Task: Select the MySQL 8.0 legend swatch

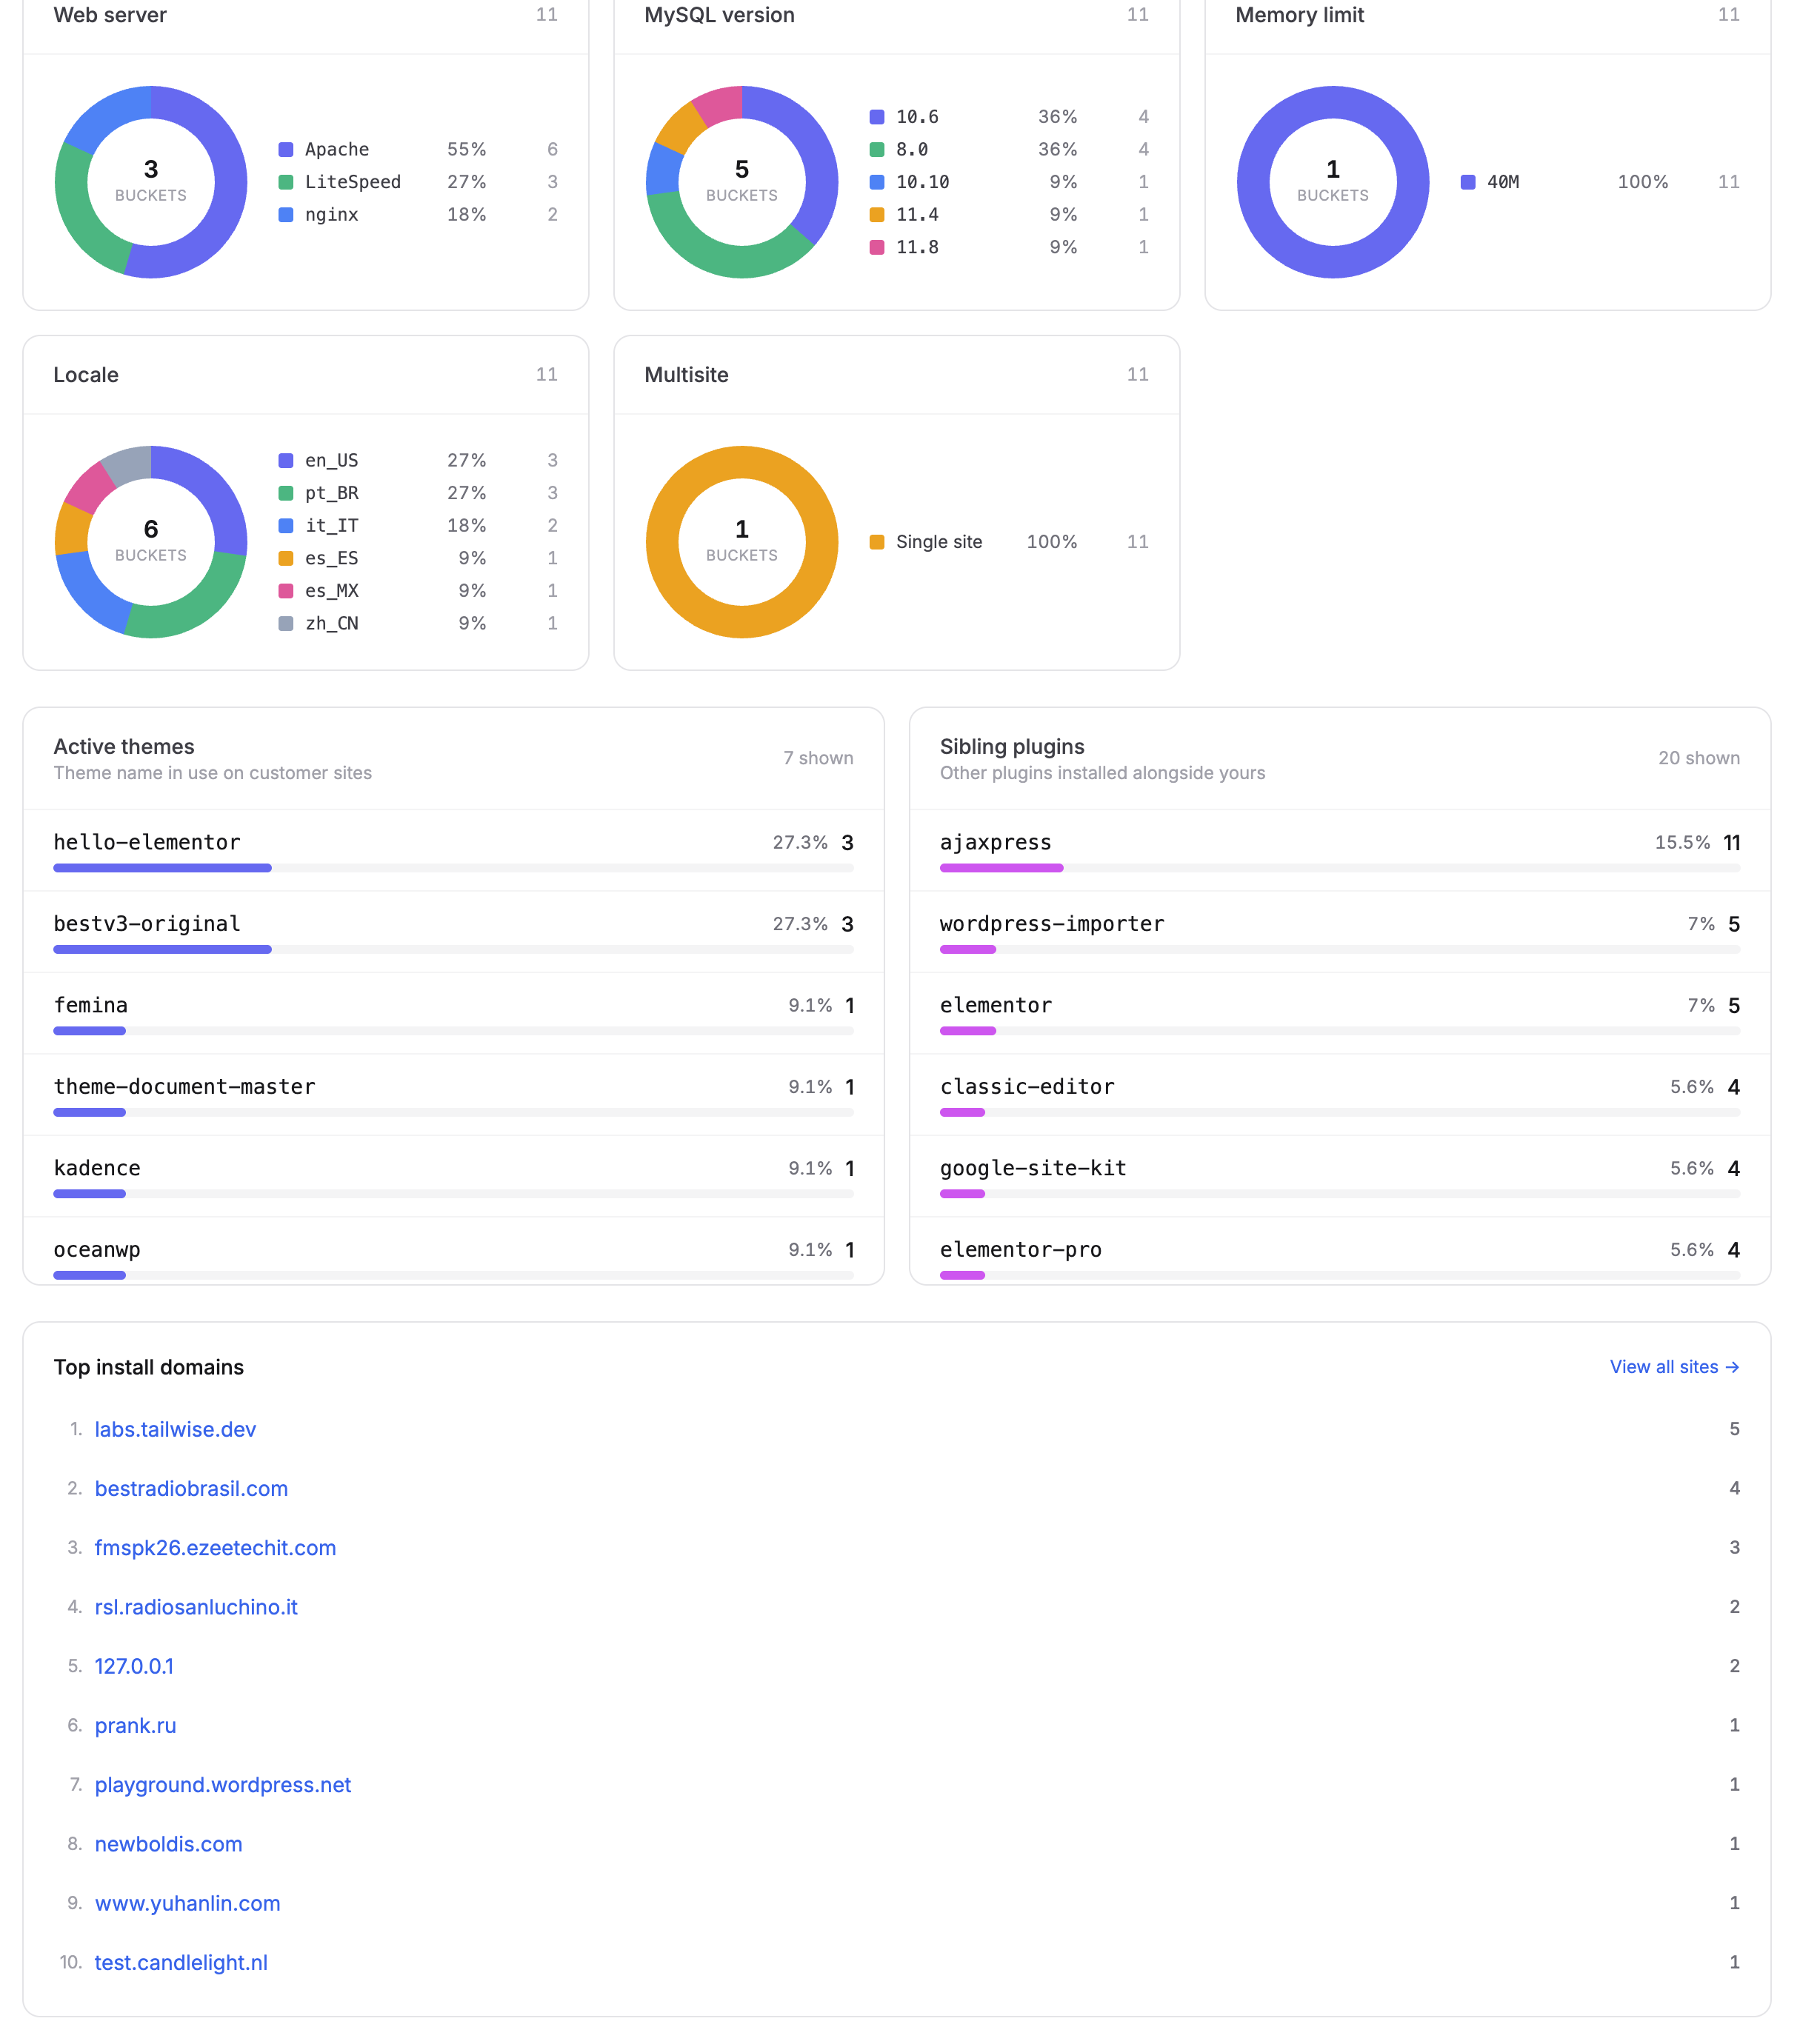Action: [877, 149]
